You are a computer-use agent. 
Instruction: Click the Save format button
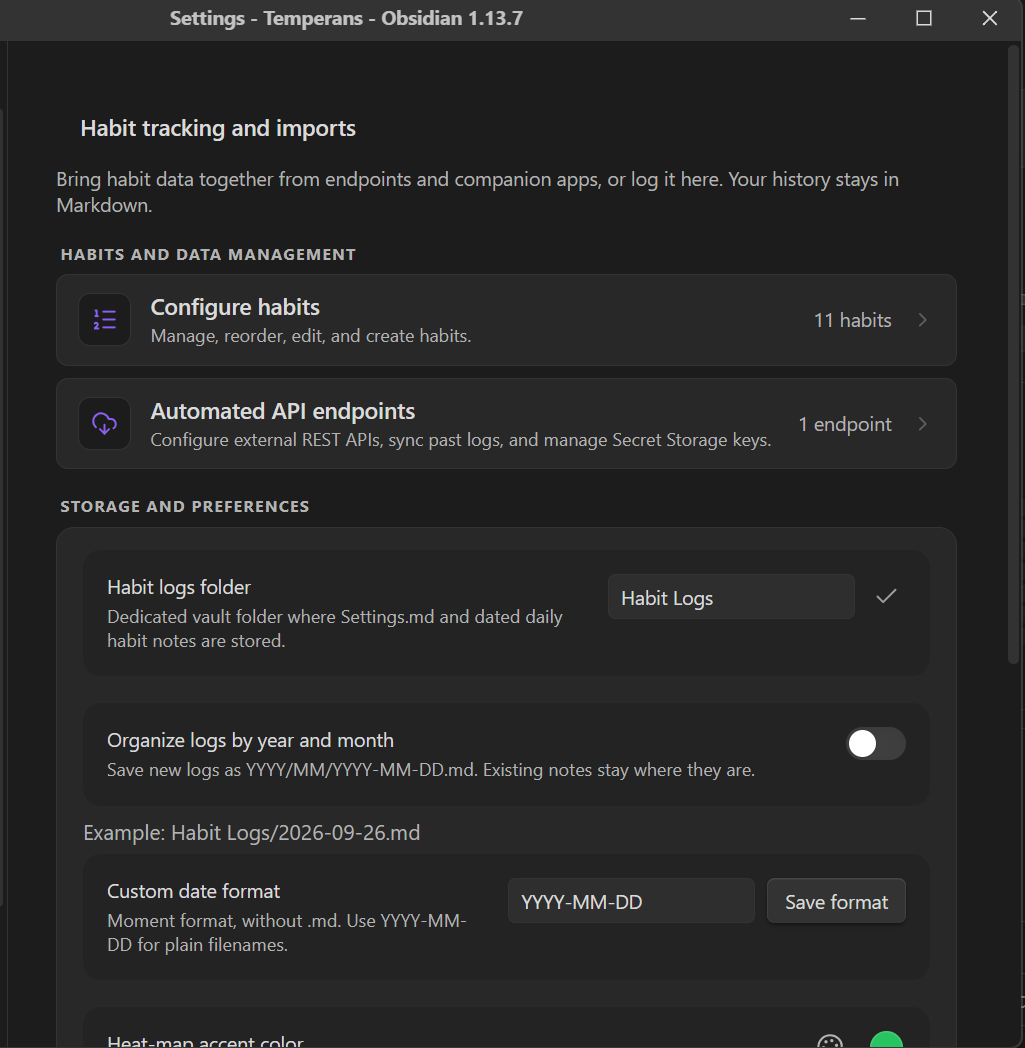point(836,901)
